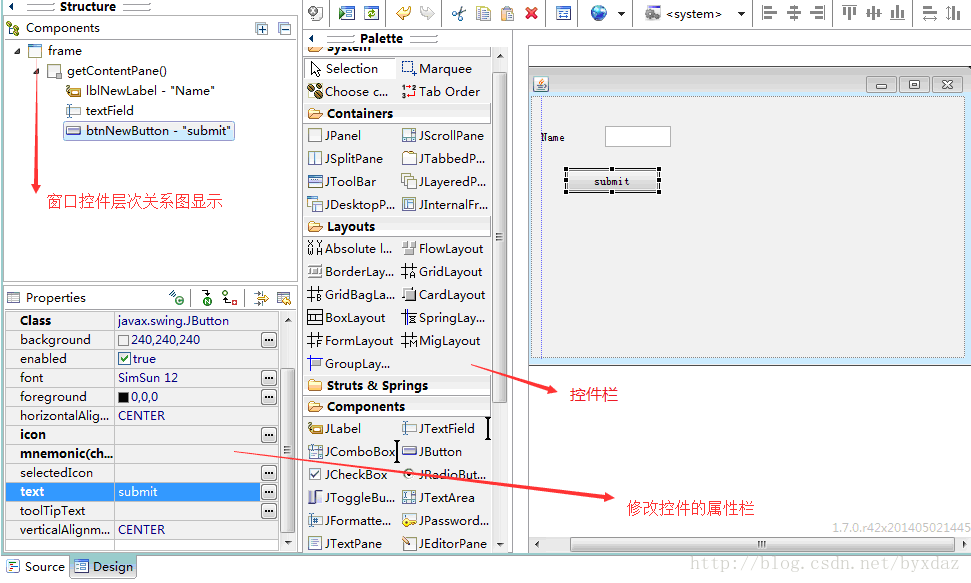The height and width of the screenshot is (583, 971).
Task: Pick the JTextField component in Palette
Action: tap(438, 429)
